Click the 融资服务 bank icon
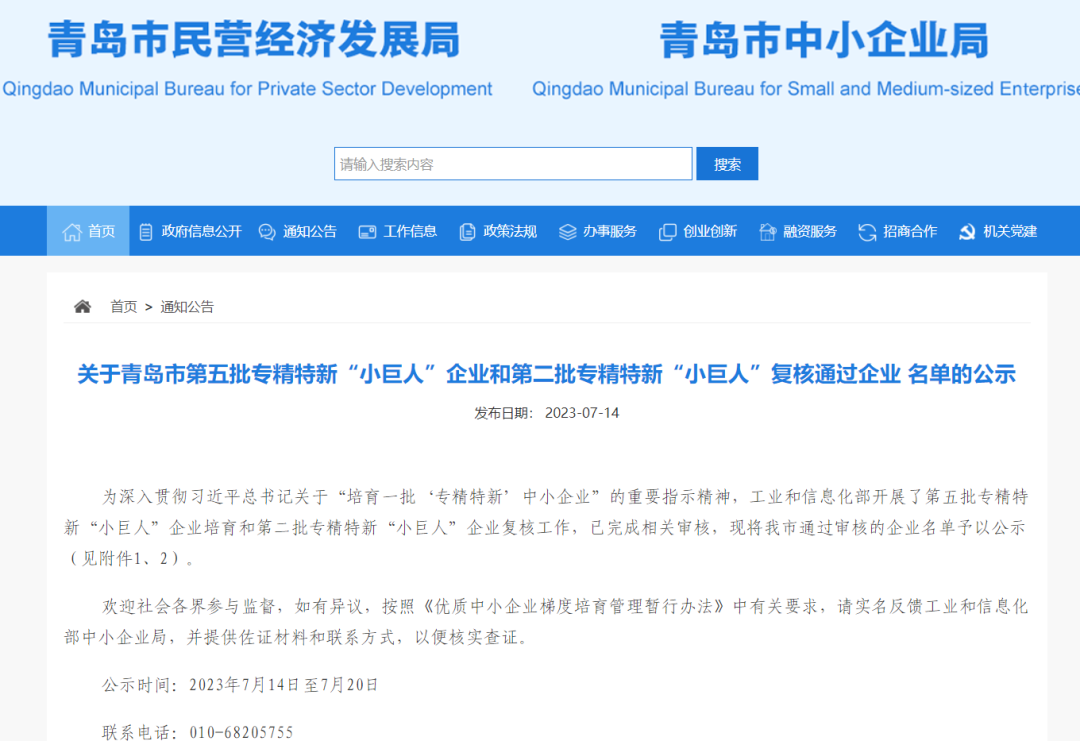This screenshot has width=1080, height=741. 766,231
